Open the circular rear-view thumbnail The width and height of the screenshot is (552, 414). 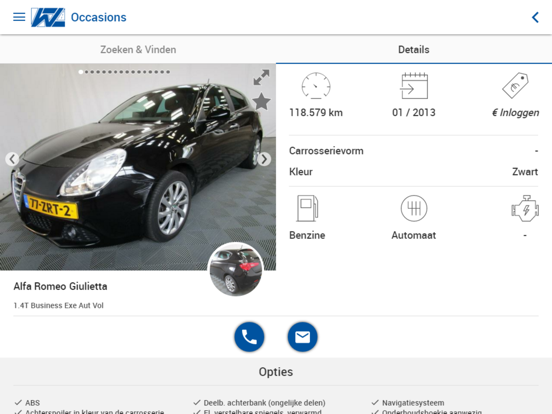click(236, 269)
